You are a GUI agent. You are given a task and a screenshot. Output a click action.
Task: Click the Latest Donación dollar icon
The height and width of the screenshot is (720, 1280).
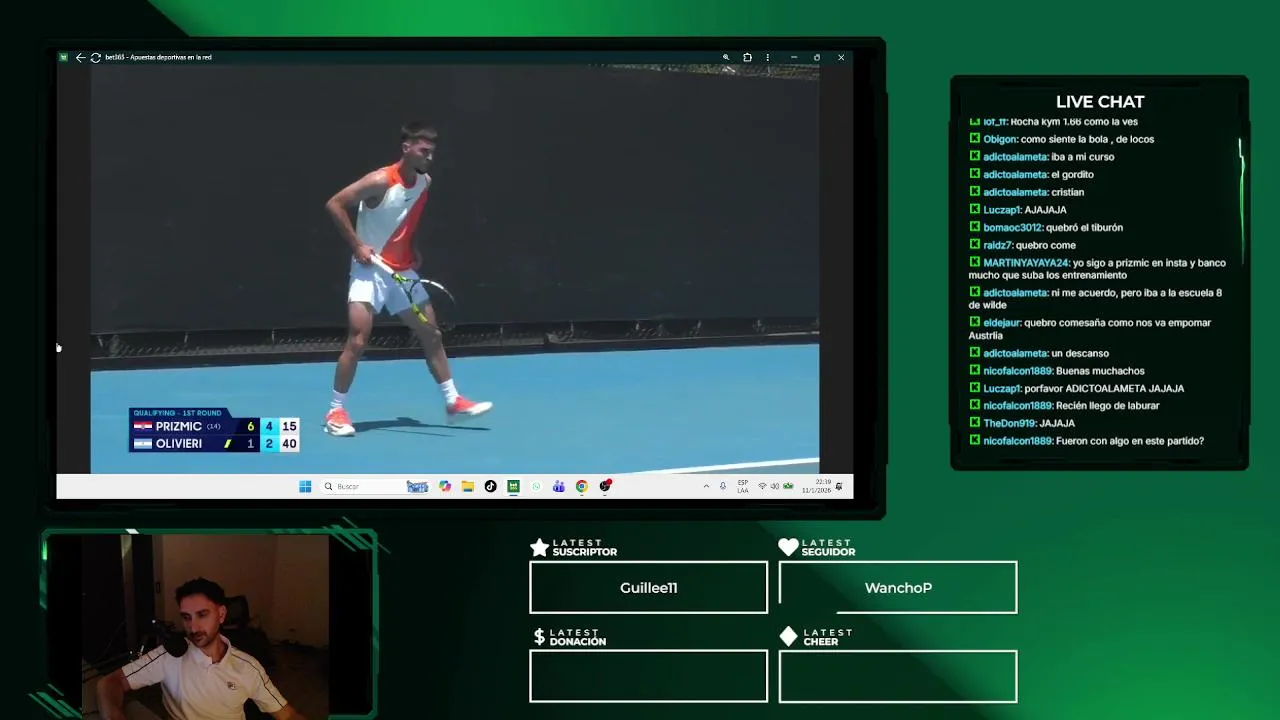539,637
